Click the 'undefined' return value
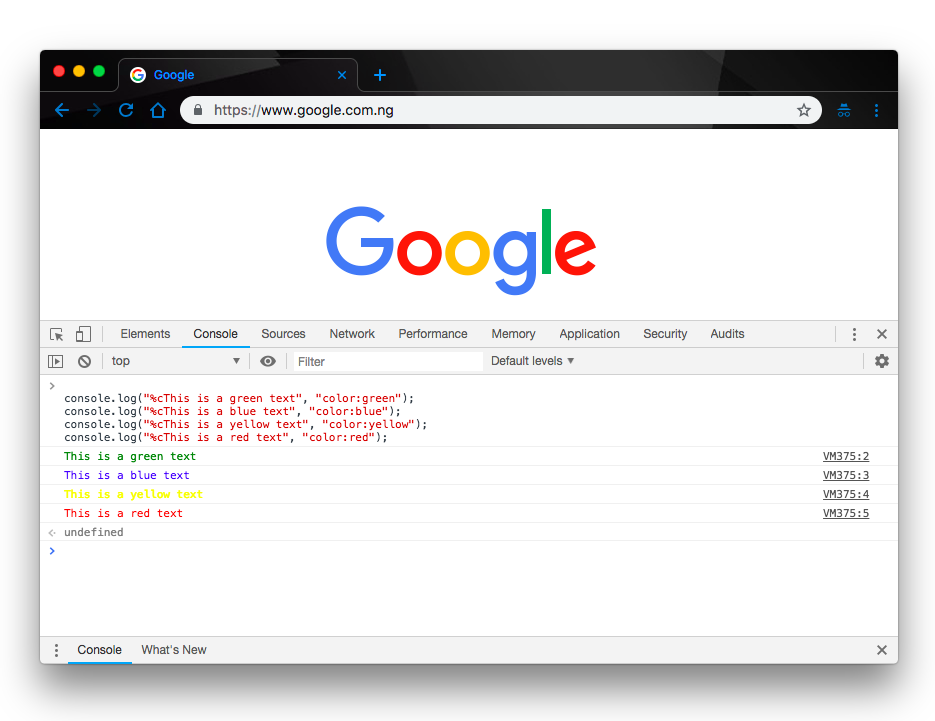The image size is (935, 721). click(94, 532)
